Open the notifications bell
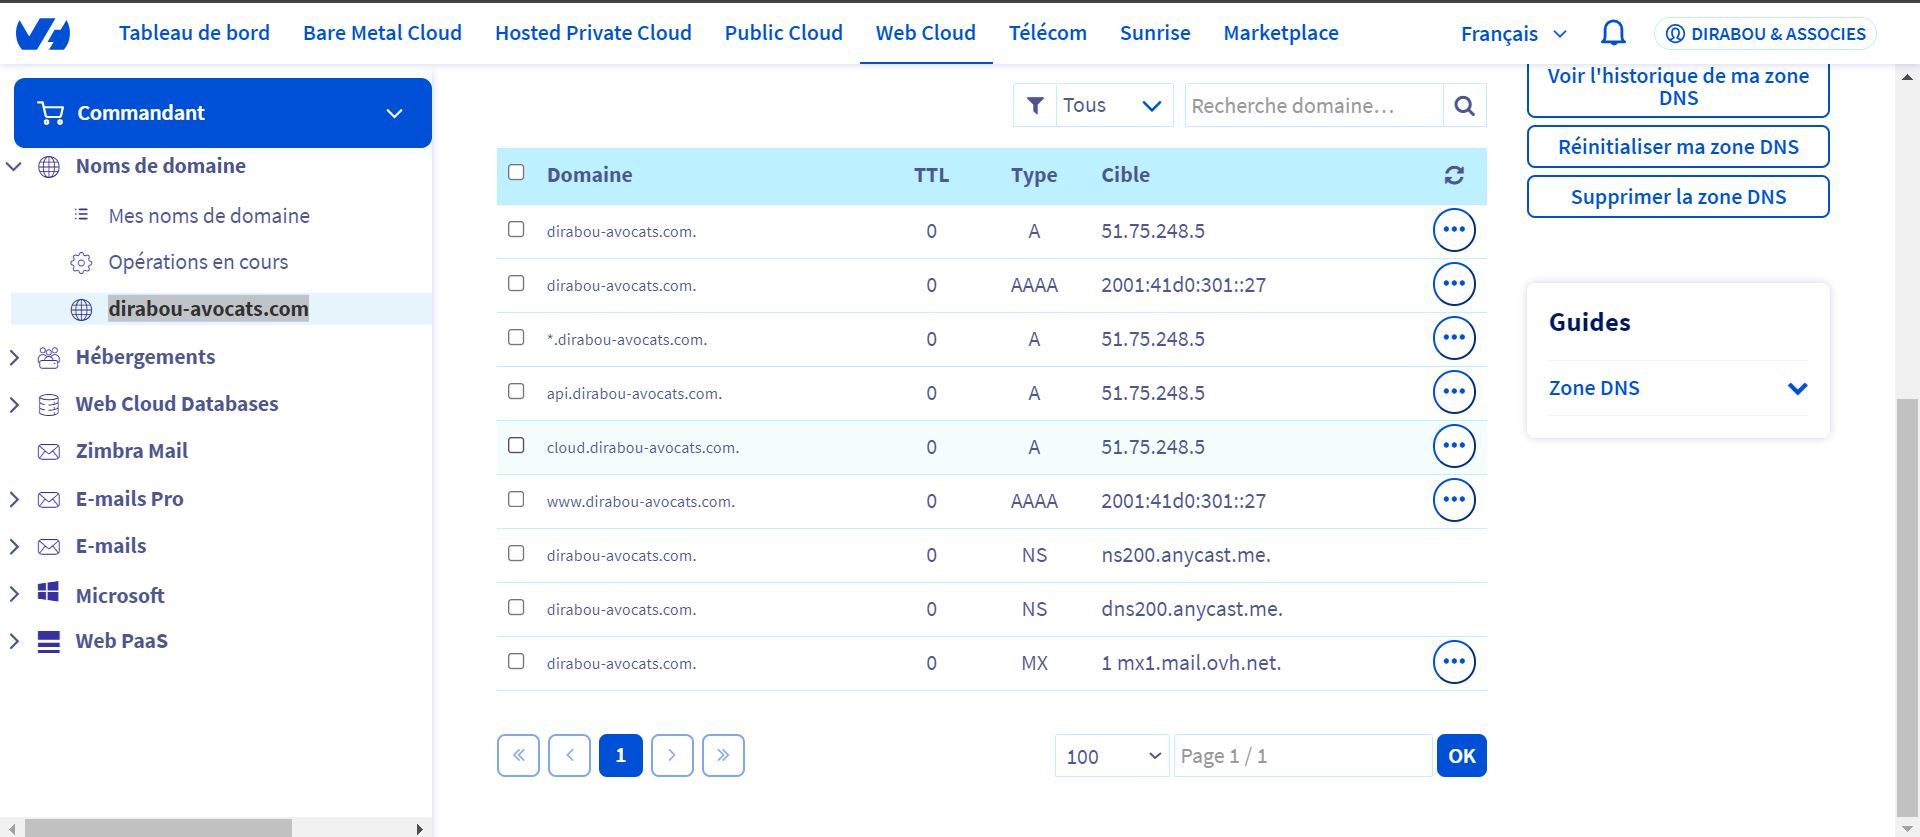The image size is (1920, 837). (x=1613, y=33)
